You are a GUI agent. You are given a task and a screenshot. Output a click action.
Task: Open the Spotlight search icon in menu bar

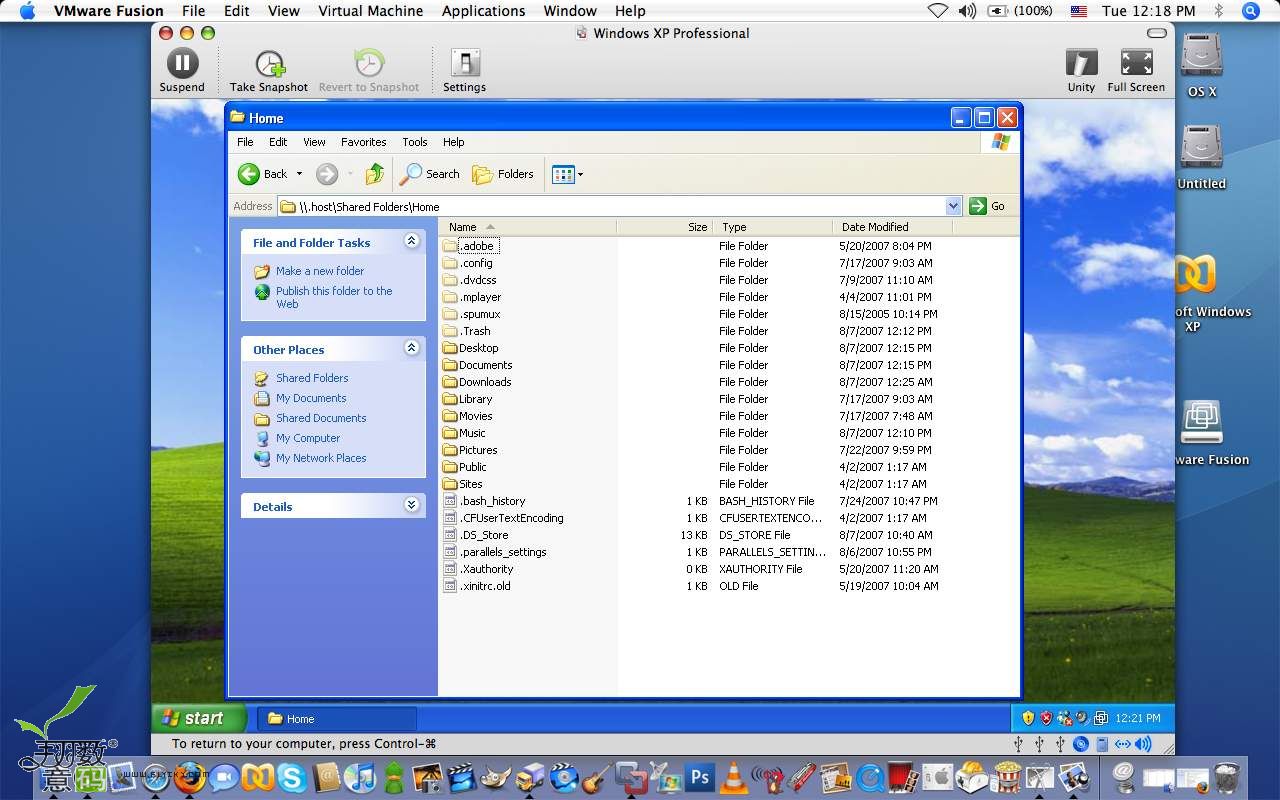tap(1250, 11)
